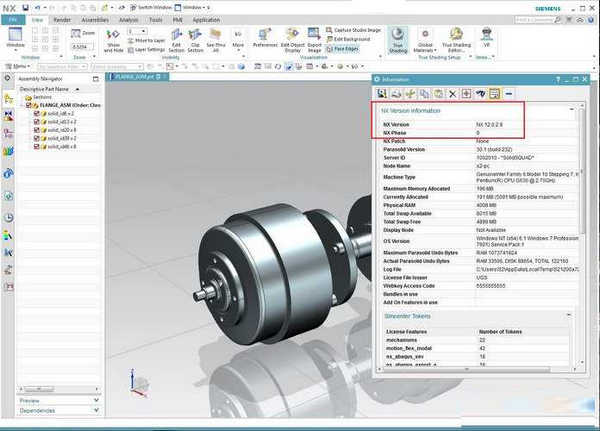Click the printer icon in Information window

point(396,93)
